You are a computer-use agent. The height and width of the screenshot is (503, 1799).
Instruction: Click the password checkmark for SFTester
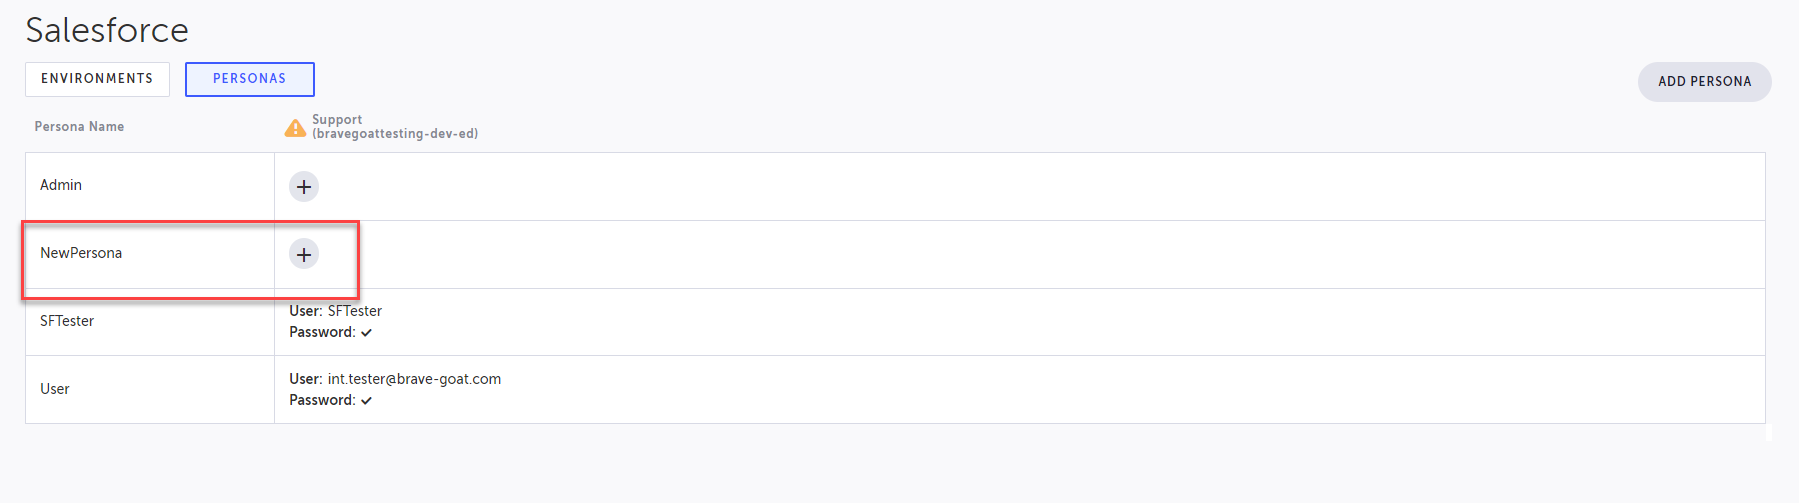[367, 333]
